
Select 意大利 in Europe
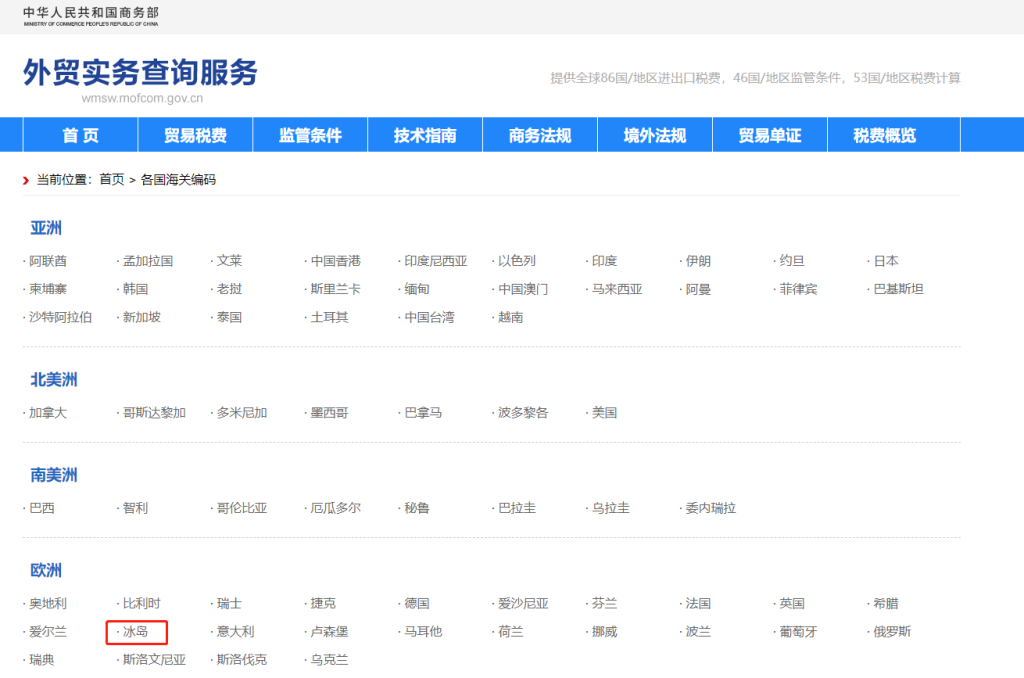coord(235,632)
